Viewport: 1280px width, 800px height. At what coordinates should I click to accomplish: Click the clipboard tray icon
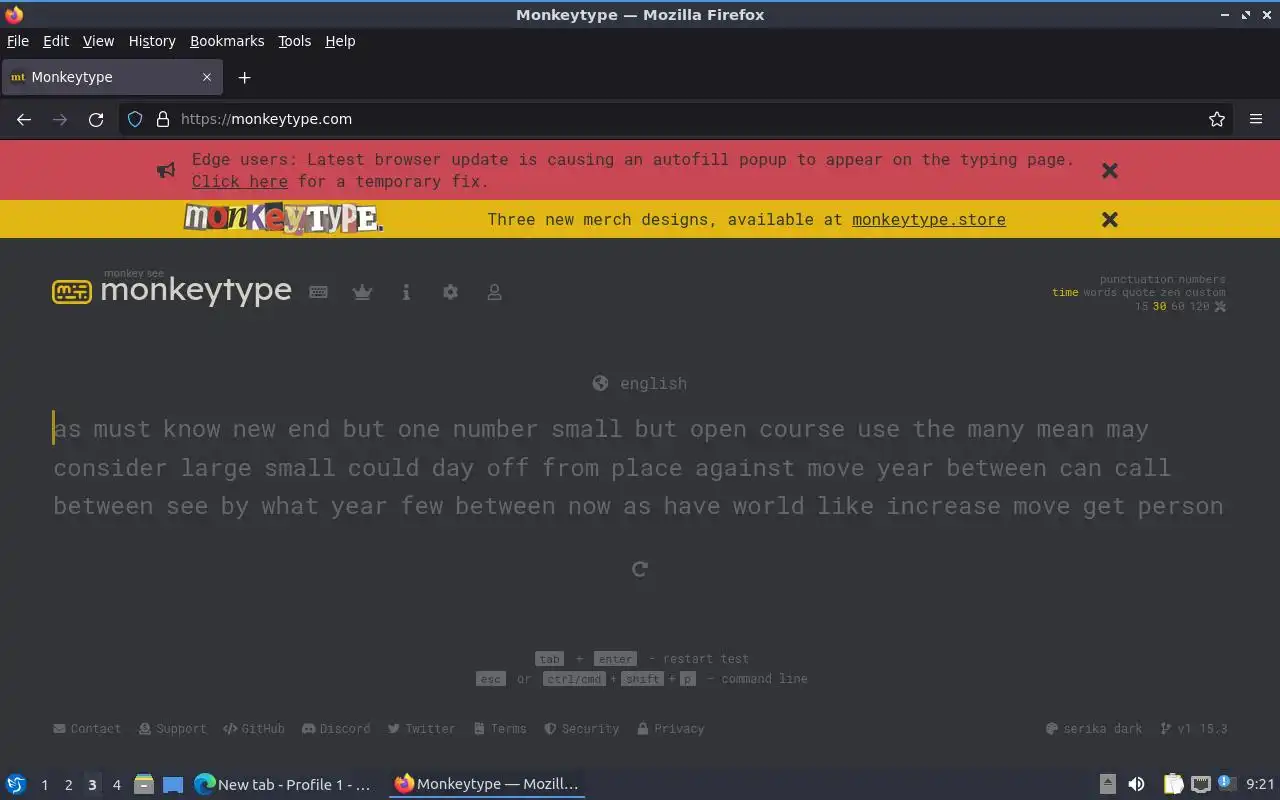(x=1173, y=784)
